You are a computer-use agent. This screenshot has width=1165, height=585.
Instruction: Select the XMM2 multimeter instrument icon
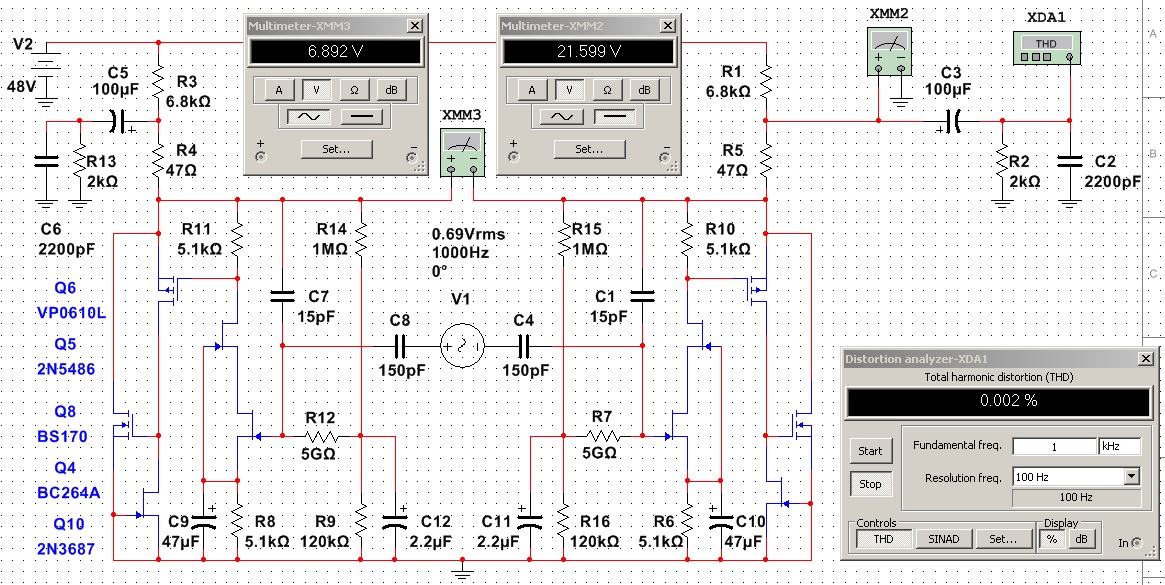coord(889,50)
